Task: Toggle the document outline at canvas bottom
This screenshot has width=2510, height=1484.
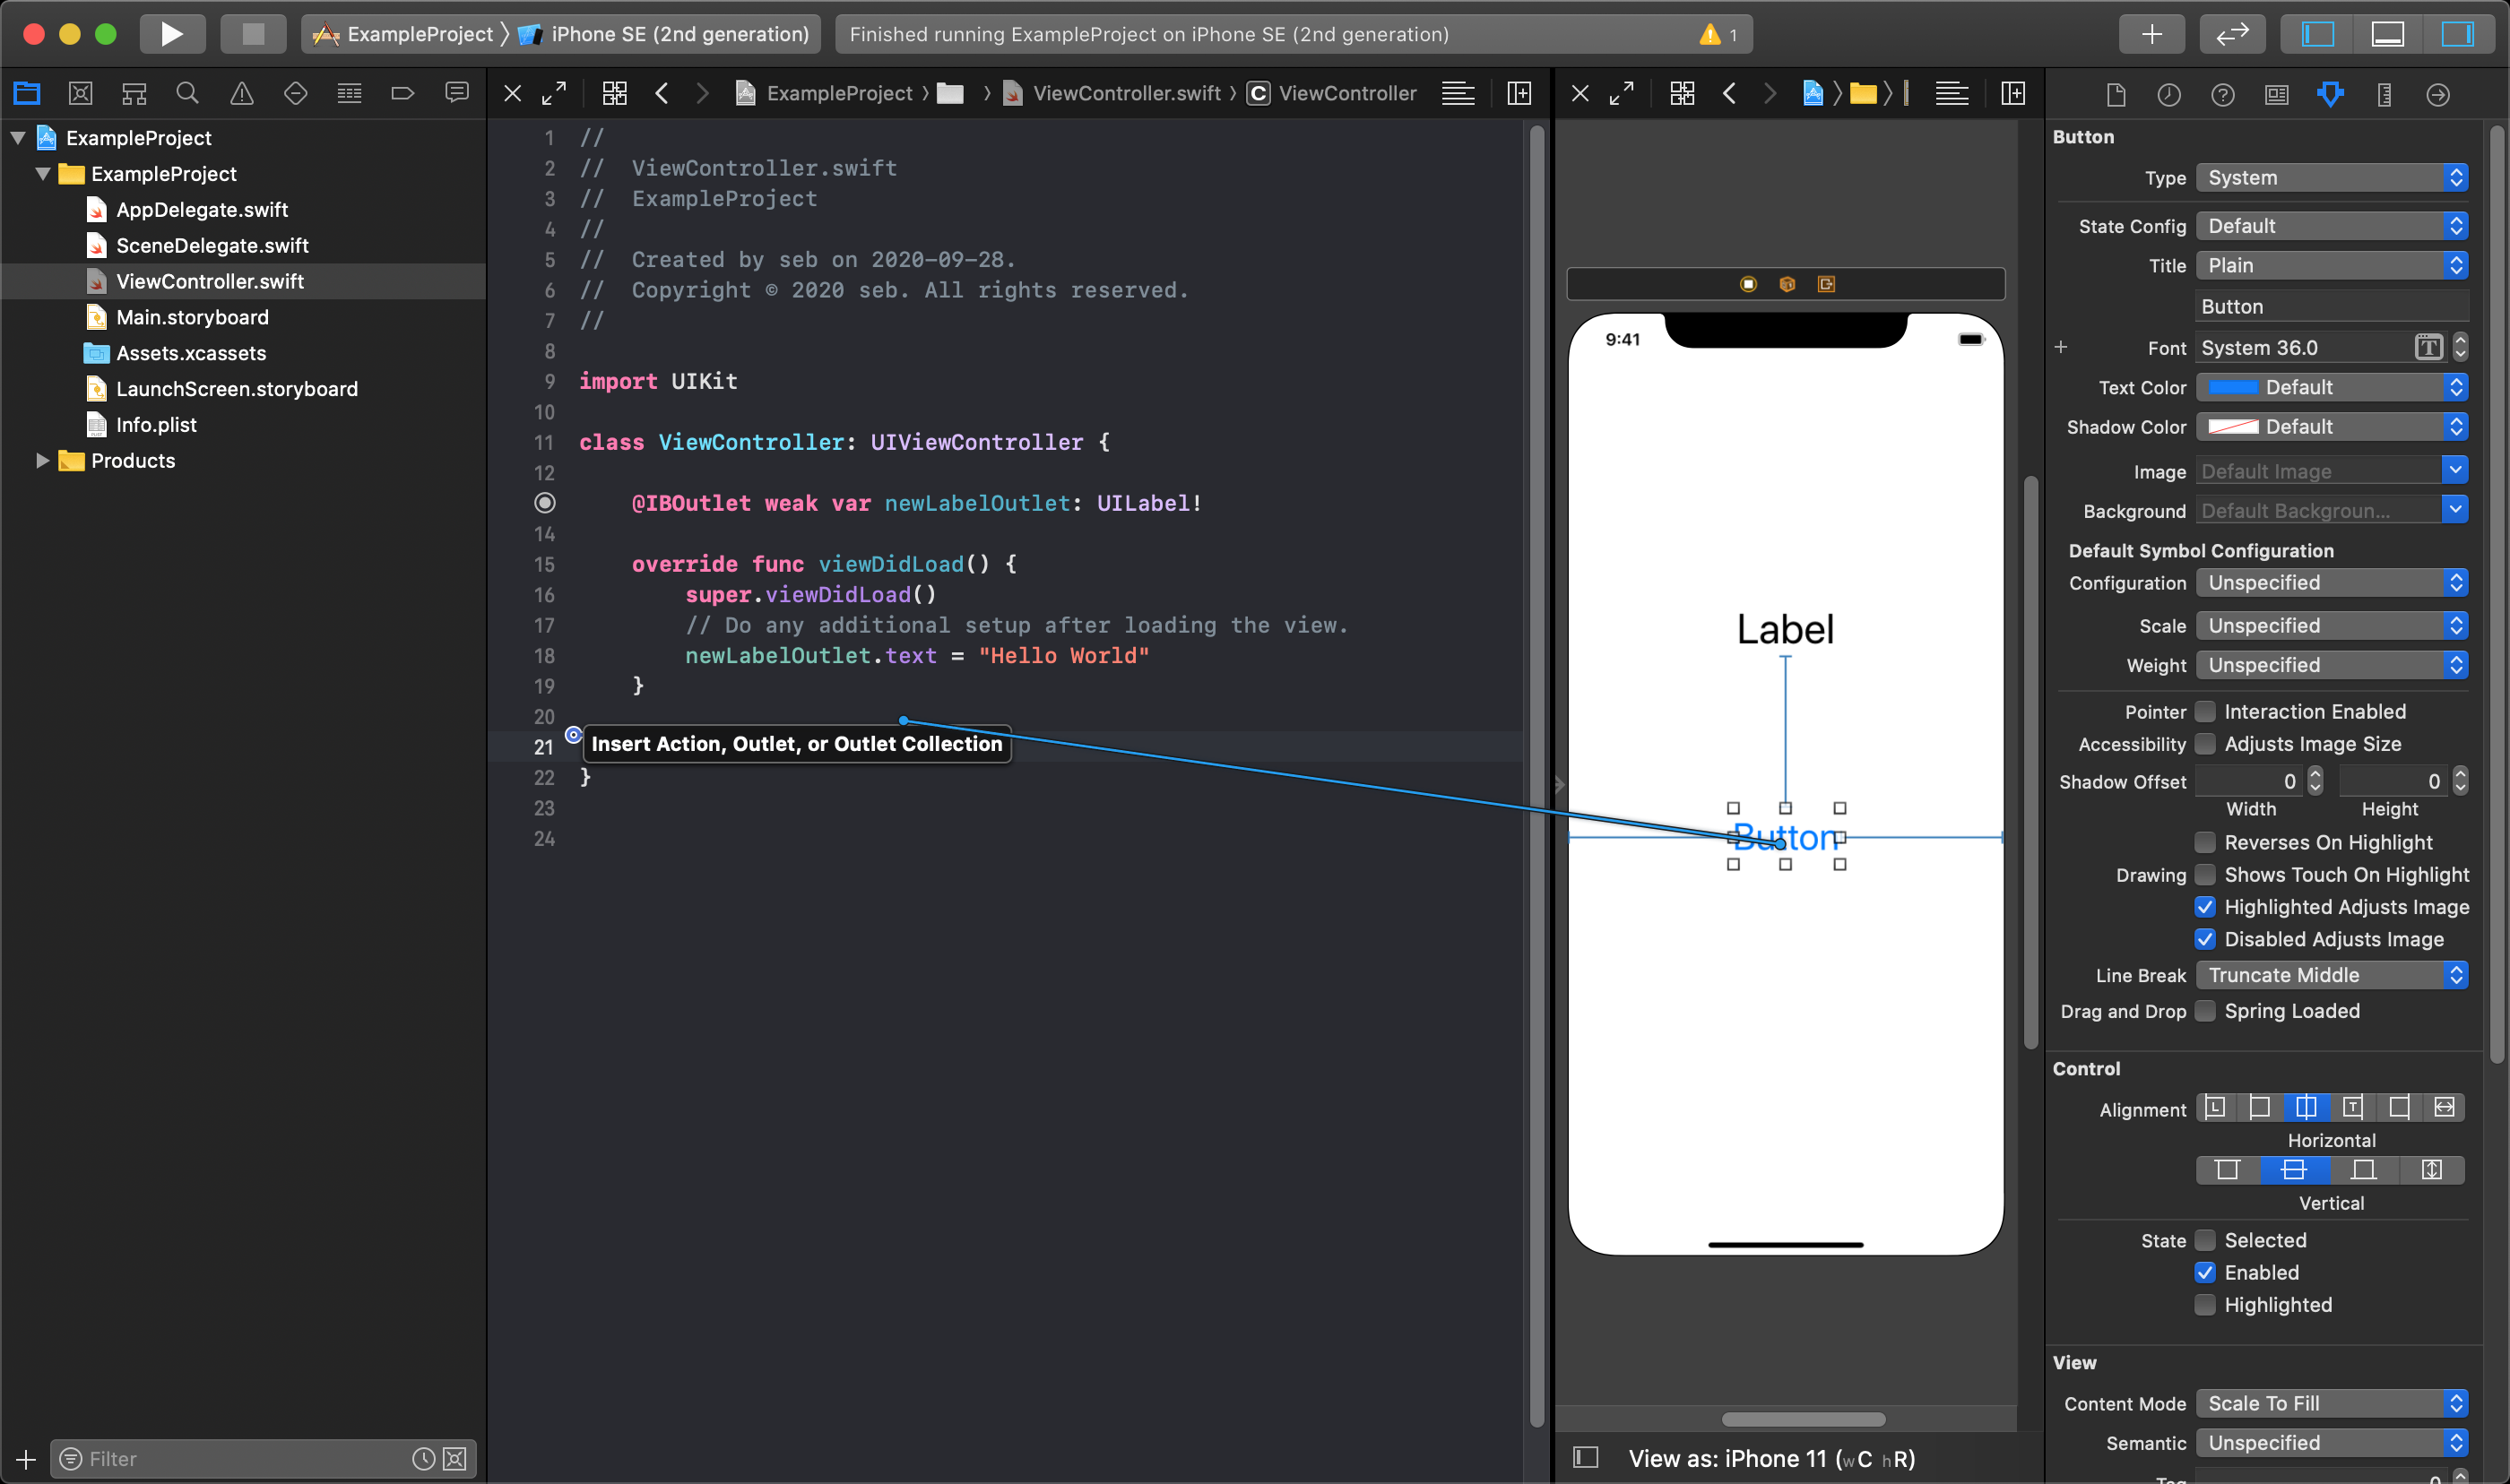Action: click(1586, 1457)
